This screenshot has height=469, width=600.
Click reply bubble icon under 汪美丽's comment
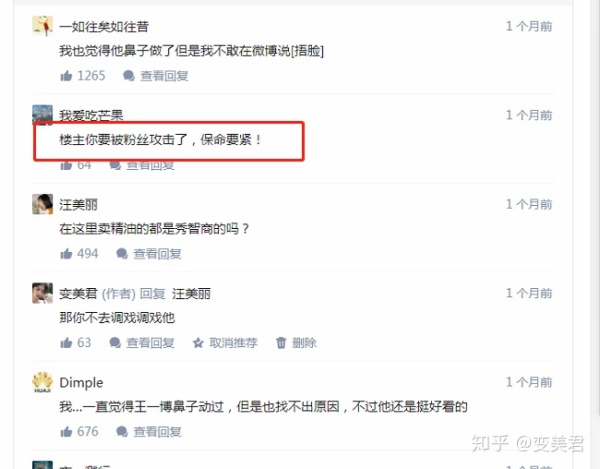(122, 254)
